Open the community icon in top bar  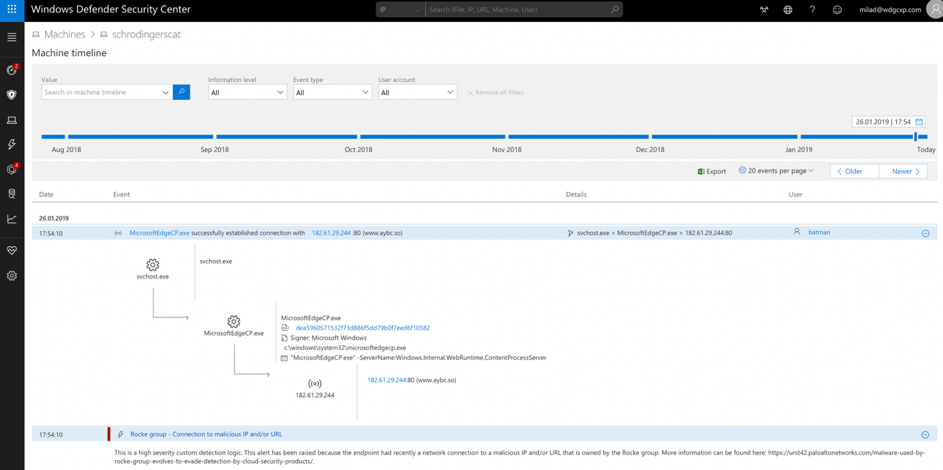coord(764,10)
